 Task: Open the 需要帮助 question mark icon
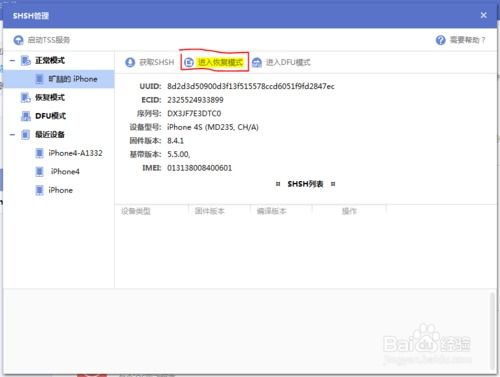(440, 40)
